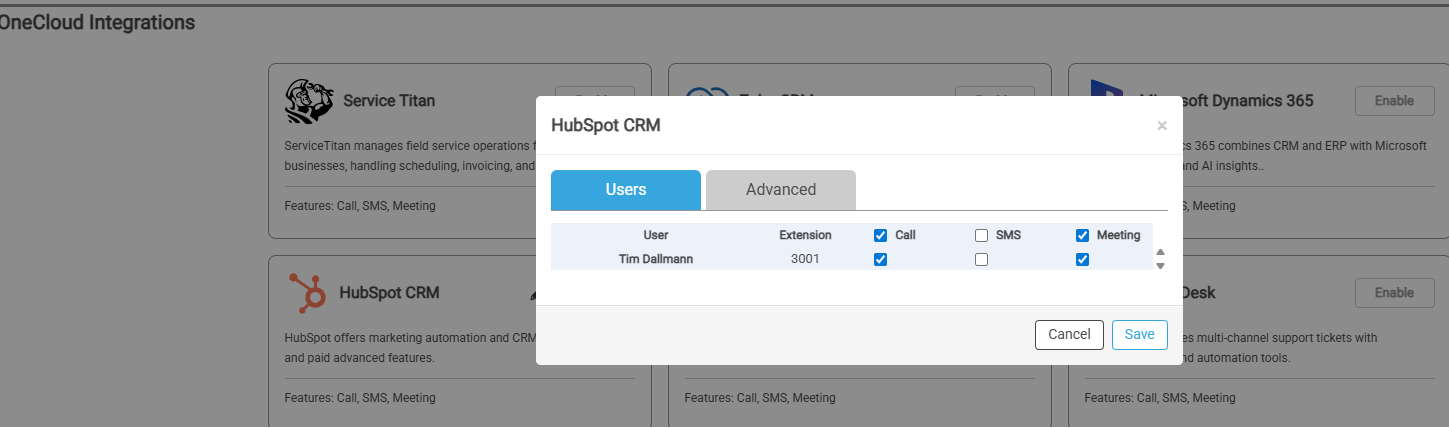
Task: Click Enable for Microsoft Dynamics 365
Action: click(1393, 101)
